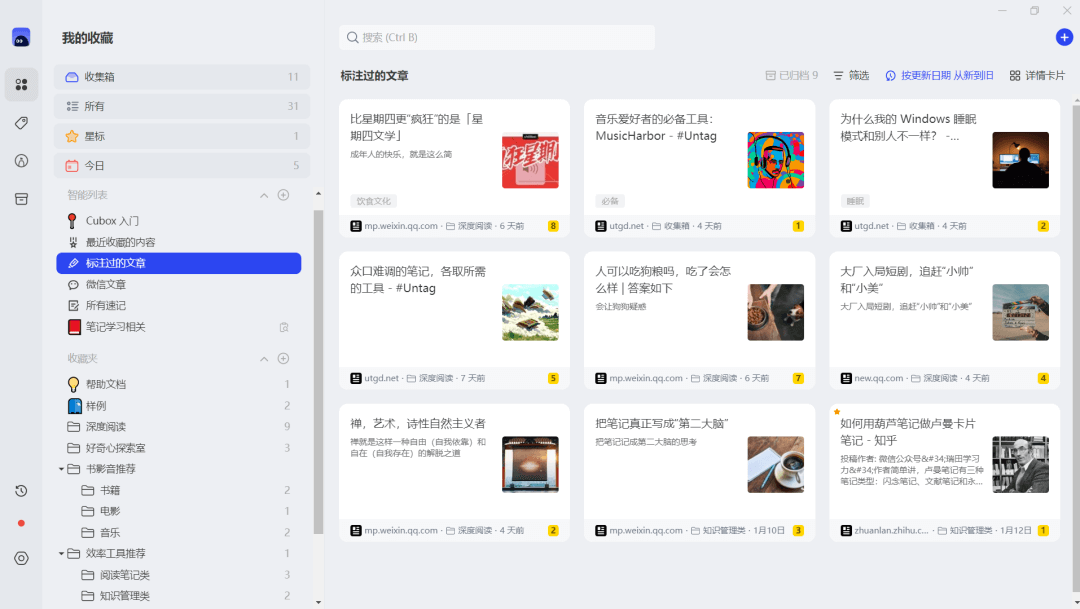1080x609 pixels.
Task: Open browsing history via the clock icon
Action: pyautogui.click(x=21, y=491)
